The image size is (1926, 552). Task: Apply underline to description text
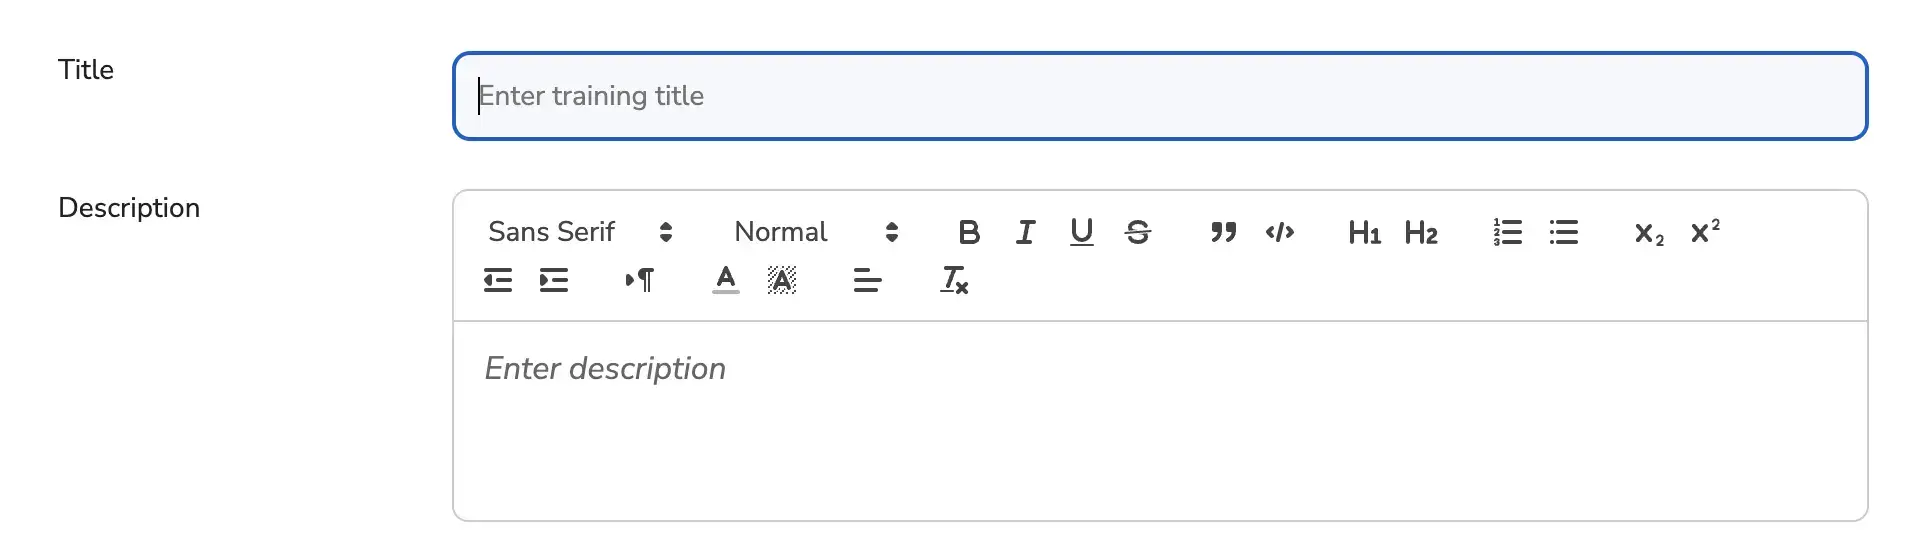pyautogui.click(x=1081, y=232)
